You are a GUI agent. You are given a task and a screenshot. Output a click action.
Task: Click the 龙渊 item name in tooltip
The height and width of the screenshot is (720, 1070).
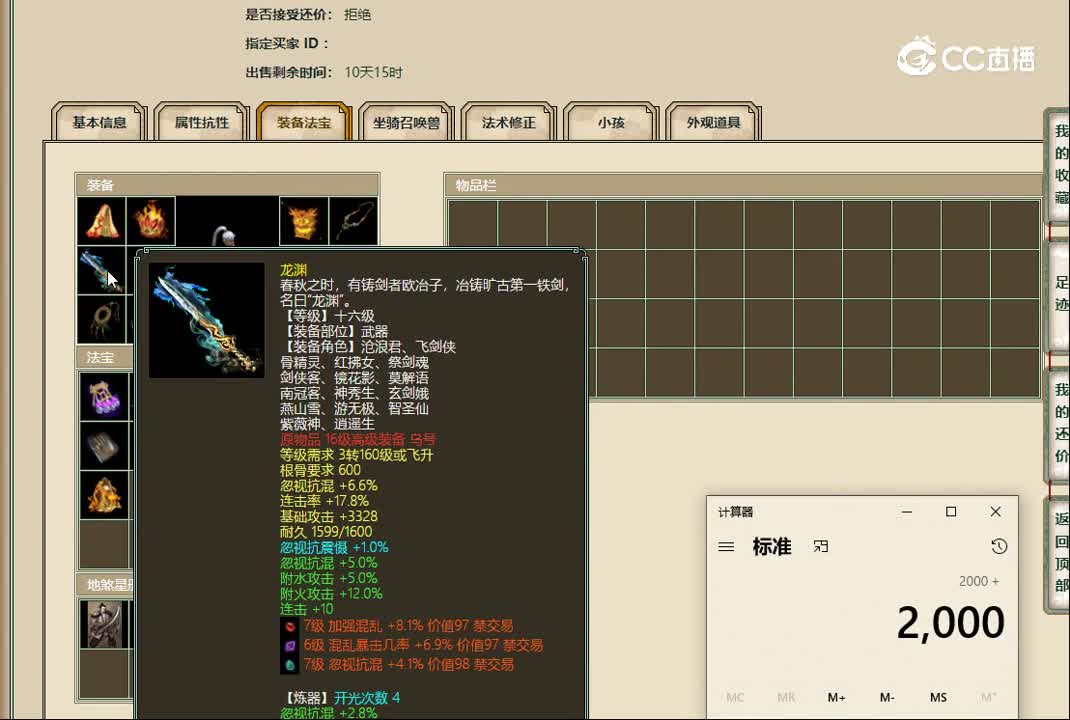[x=293, y=270]
